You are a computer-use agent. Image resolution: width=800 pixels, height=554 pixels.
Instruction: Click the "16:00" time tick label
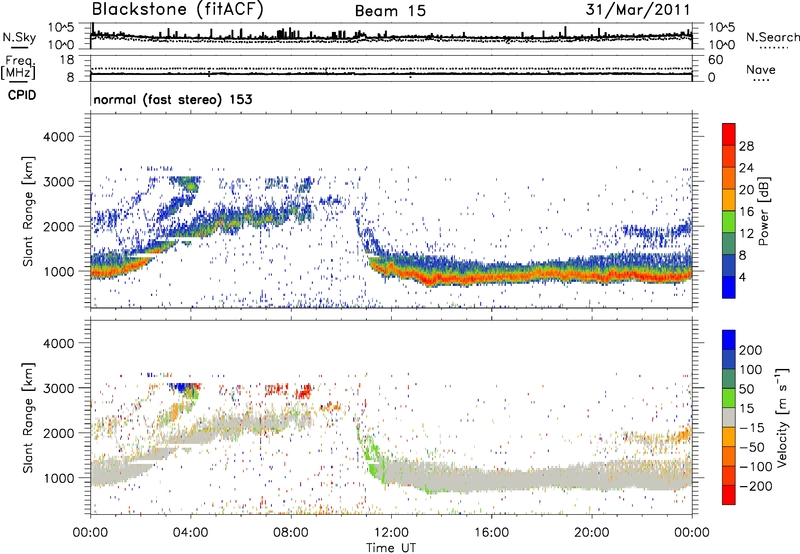tap(491, 533)
